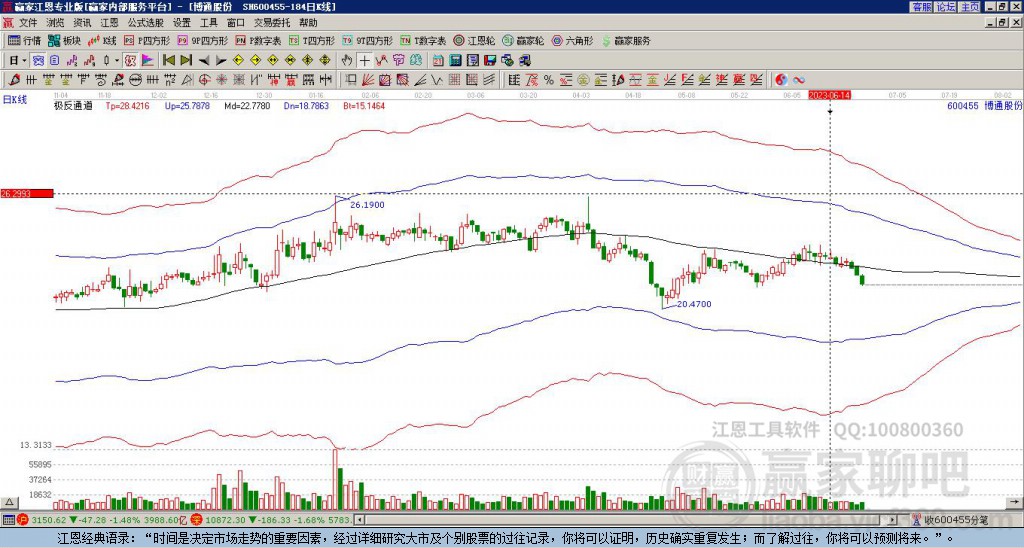Click the 客服 customer service button
The image size is (1024, 548).
pyautogui.click(x=922, y=7)
